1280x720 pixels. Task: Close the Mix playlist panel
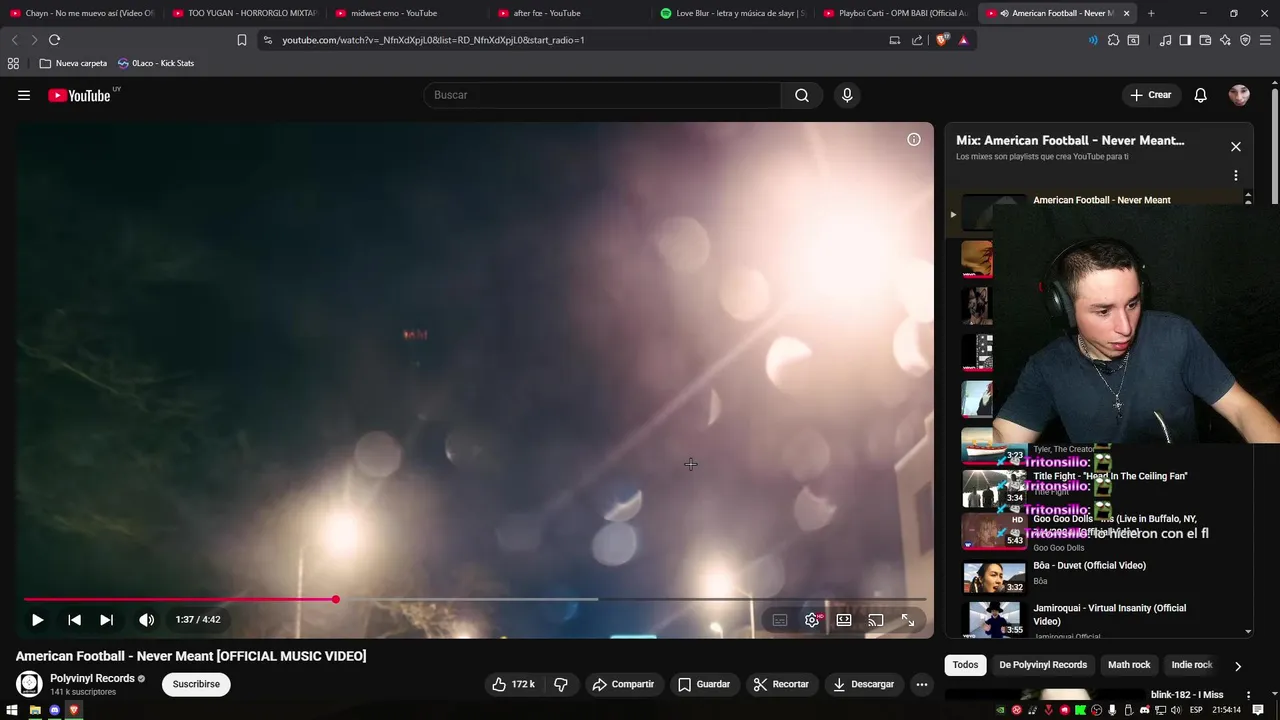coord(1236,147)
